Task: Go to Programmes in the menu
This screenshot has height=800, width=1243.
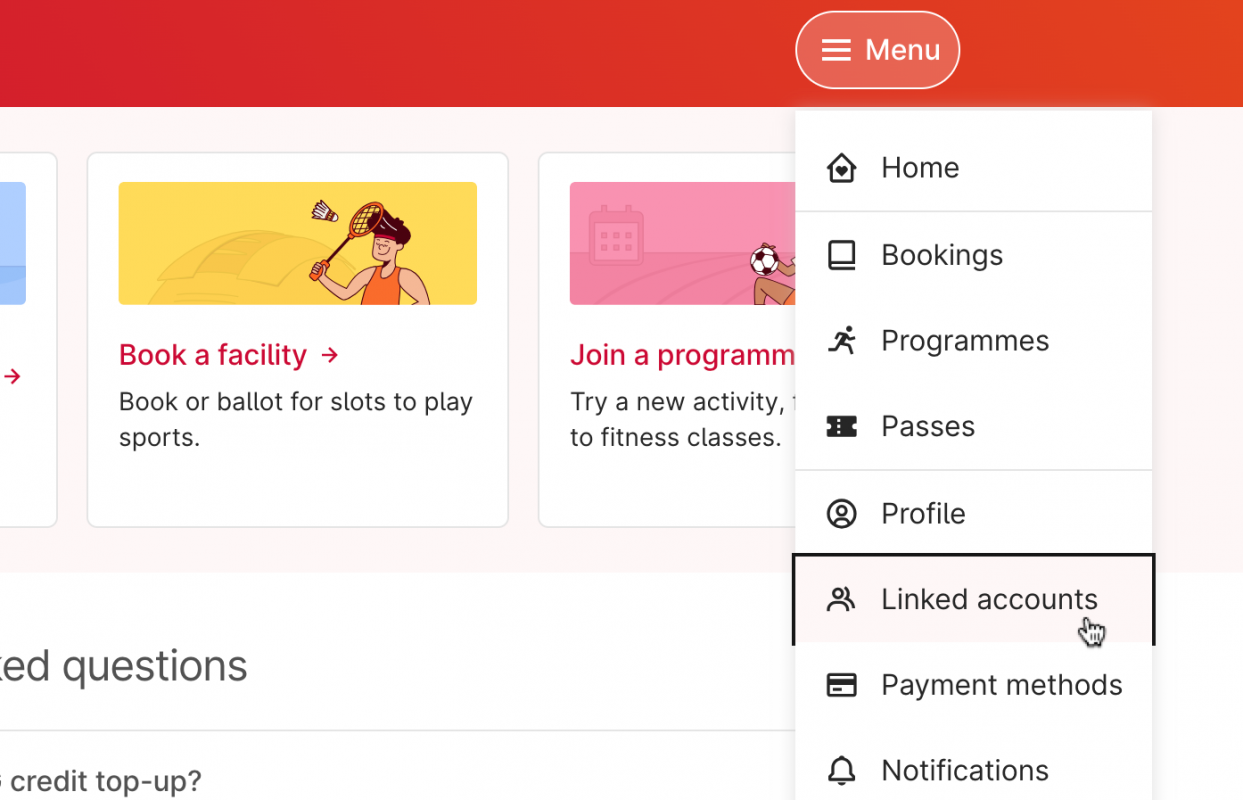Action: 964,341
